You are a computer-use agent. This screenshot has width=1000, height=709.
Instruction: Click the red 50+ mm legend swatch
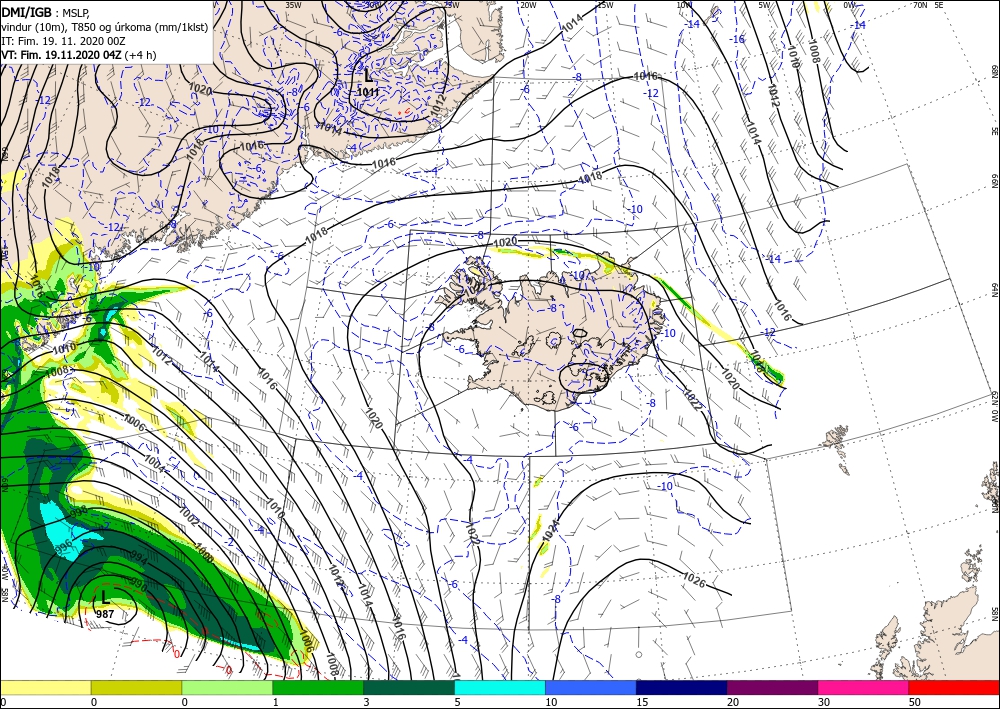click(954, 687)
